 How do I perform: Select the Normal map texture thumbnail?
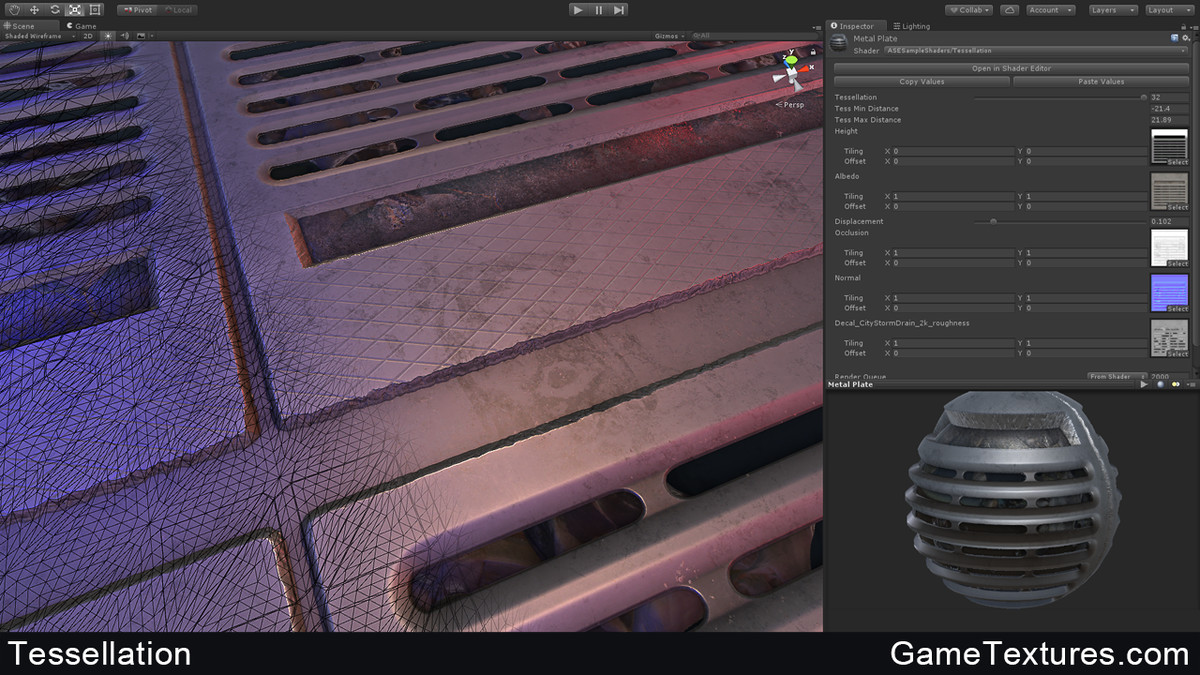coord(1169,292)
